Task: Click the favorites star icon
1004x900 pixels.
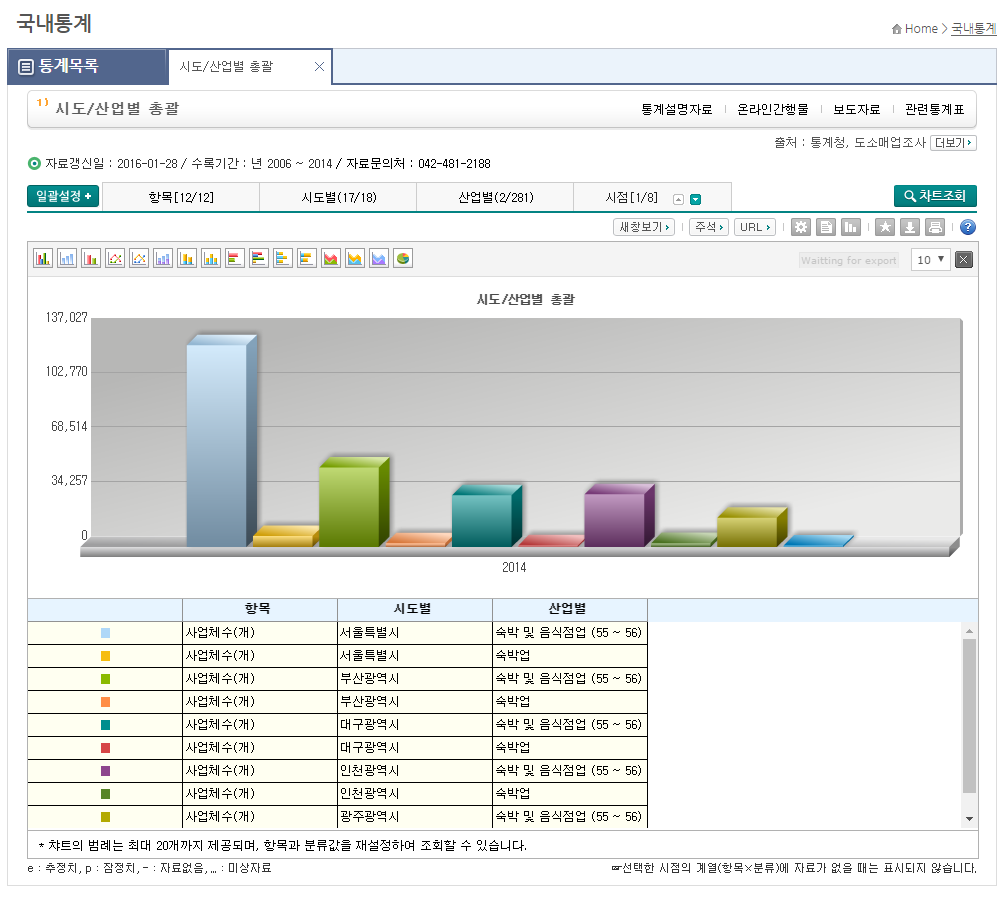Action: coord(886,227)
